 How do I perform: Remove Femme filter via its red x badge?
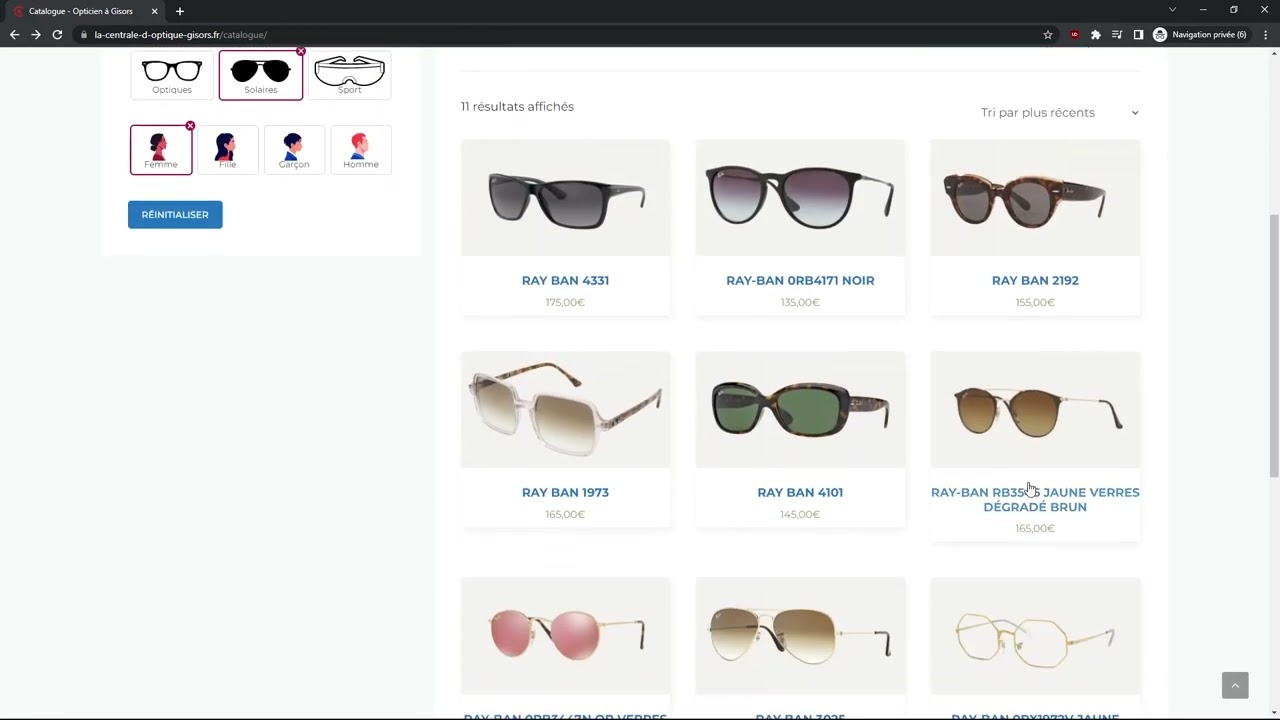(x=190, y=126)
